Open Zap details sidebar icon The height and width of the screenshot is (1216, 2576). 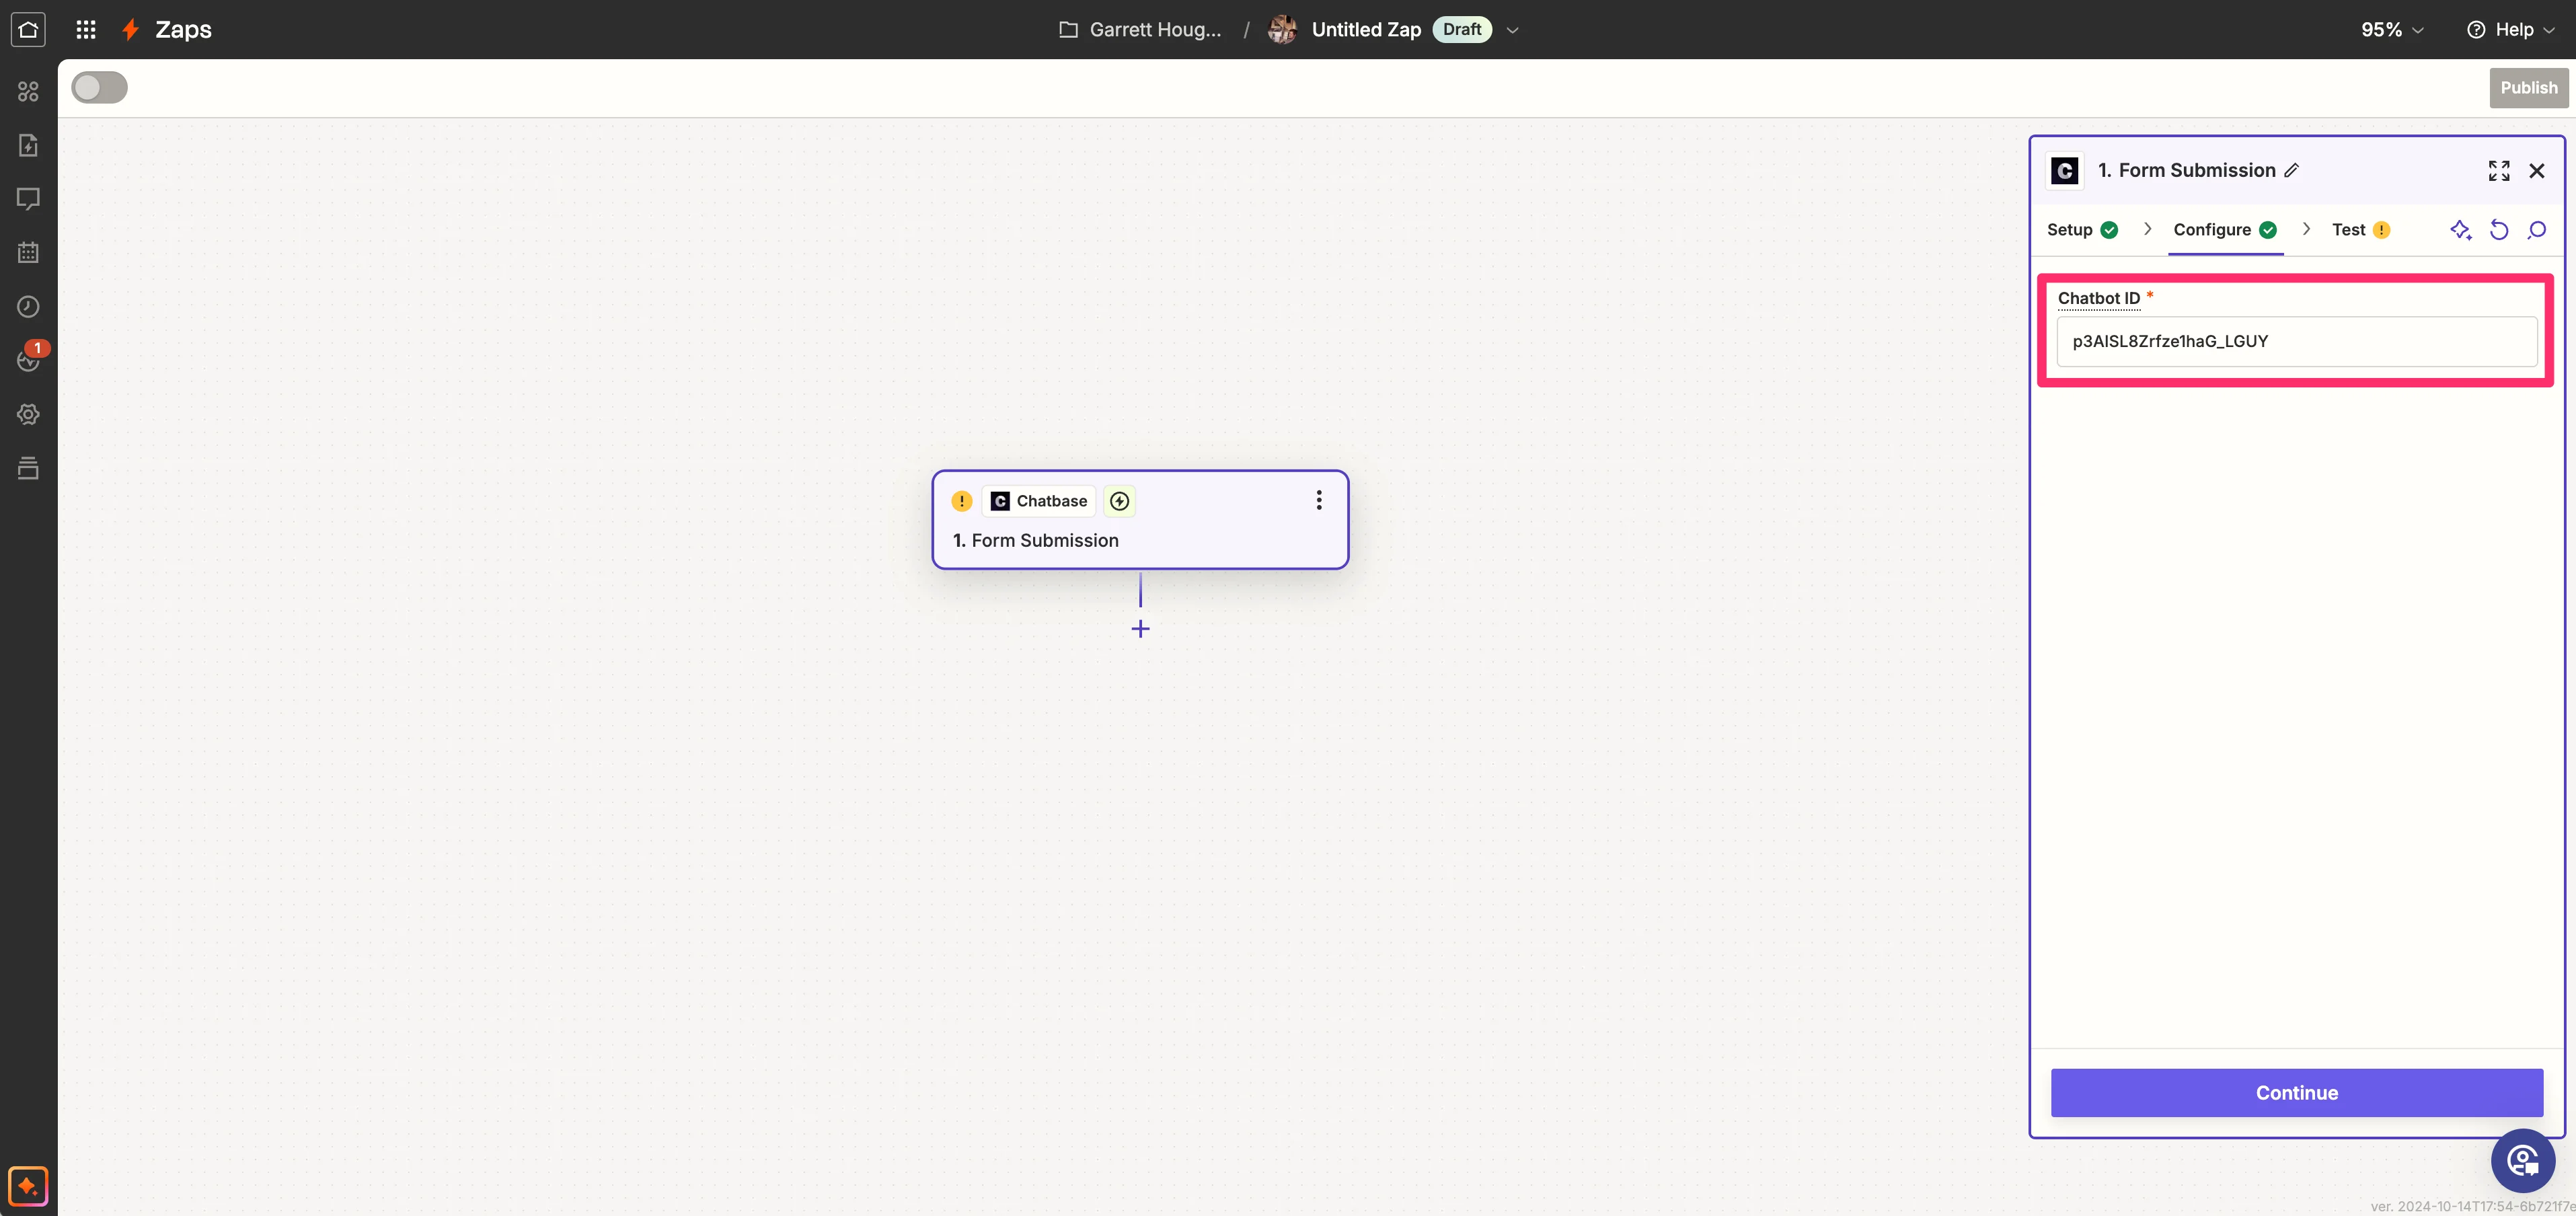click(x=28, y=146)
